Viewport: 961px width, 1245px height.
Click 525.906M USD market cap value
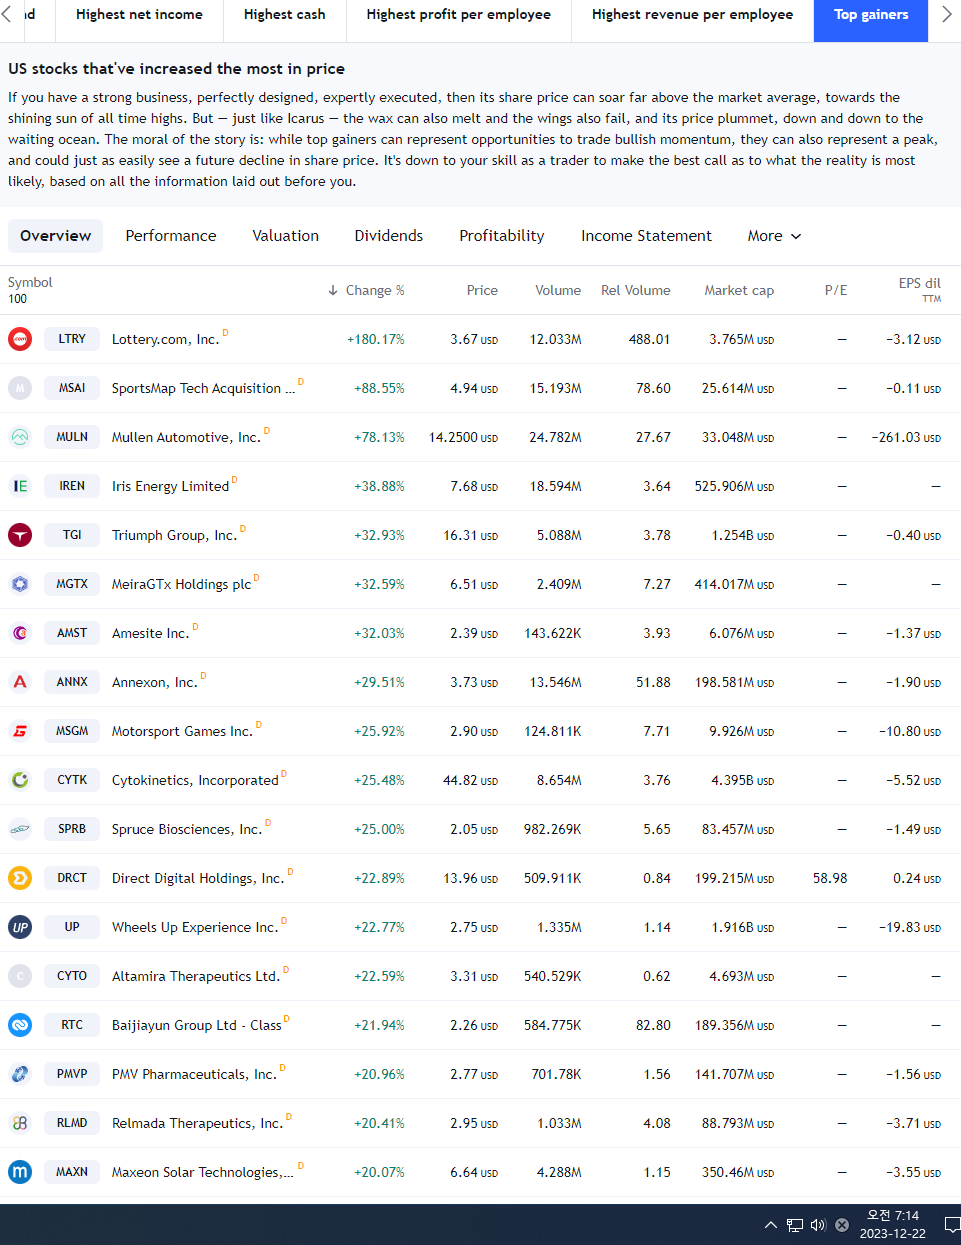(734, 486)
